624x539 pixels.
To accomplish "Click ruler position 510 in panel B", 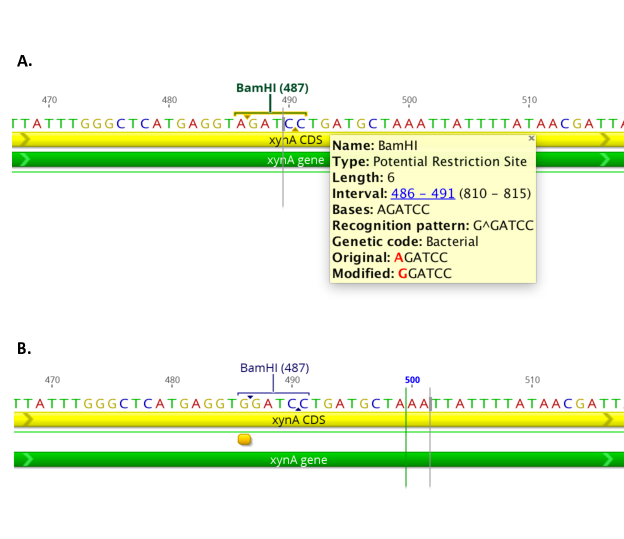I will [x=532, y=380].
